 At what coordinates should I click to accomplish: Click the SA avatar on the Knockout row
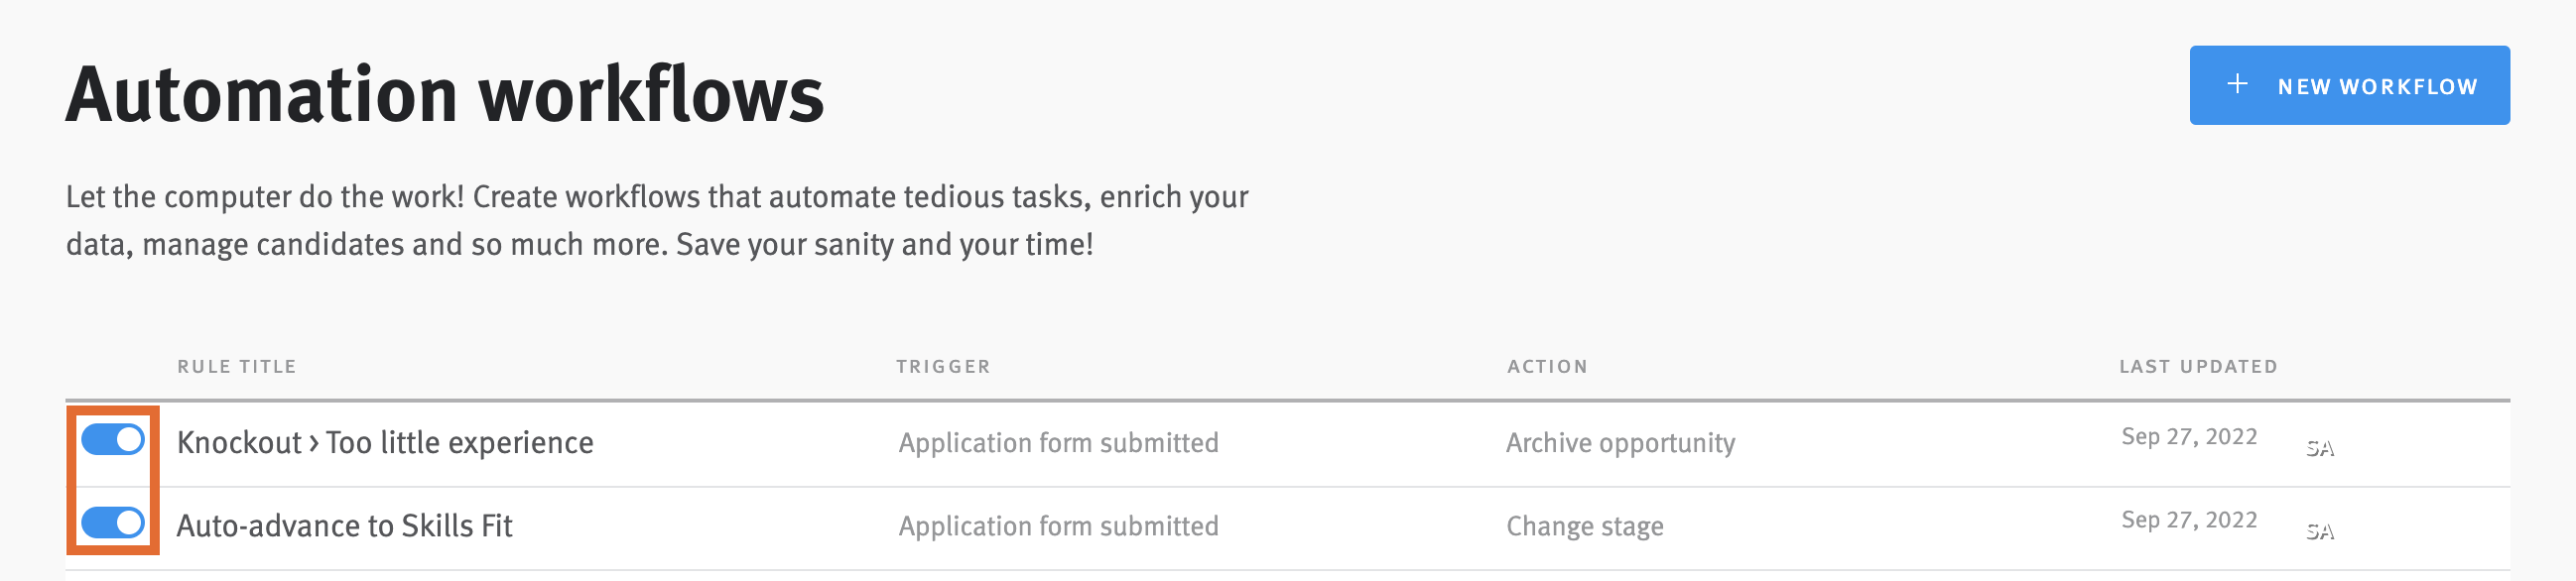[2321, 448]
